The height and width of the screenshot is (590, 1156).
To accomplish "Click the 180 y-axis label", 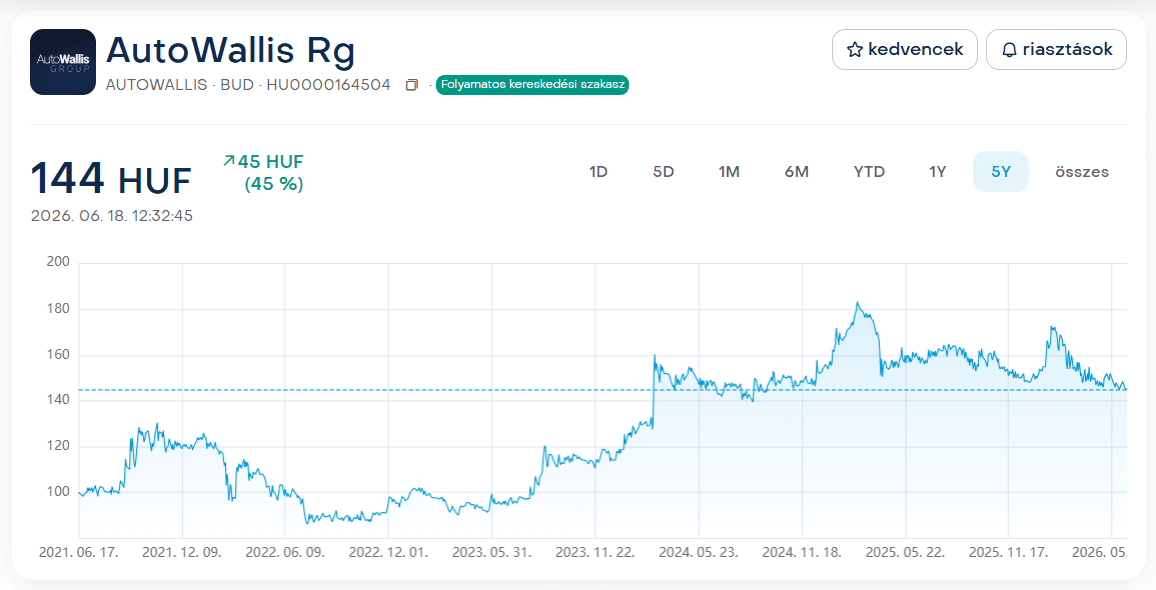I will (58, 309).
